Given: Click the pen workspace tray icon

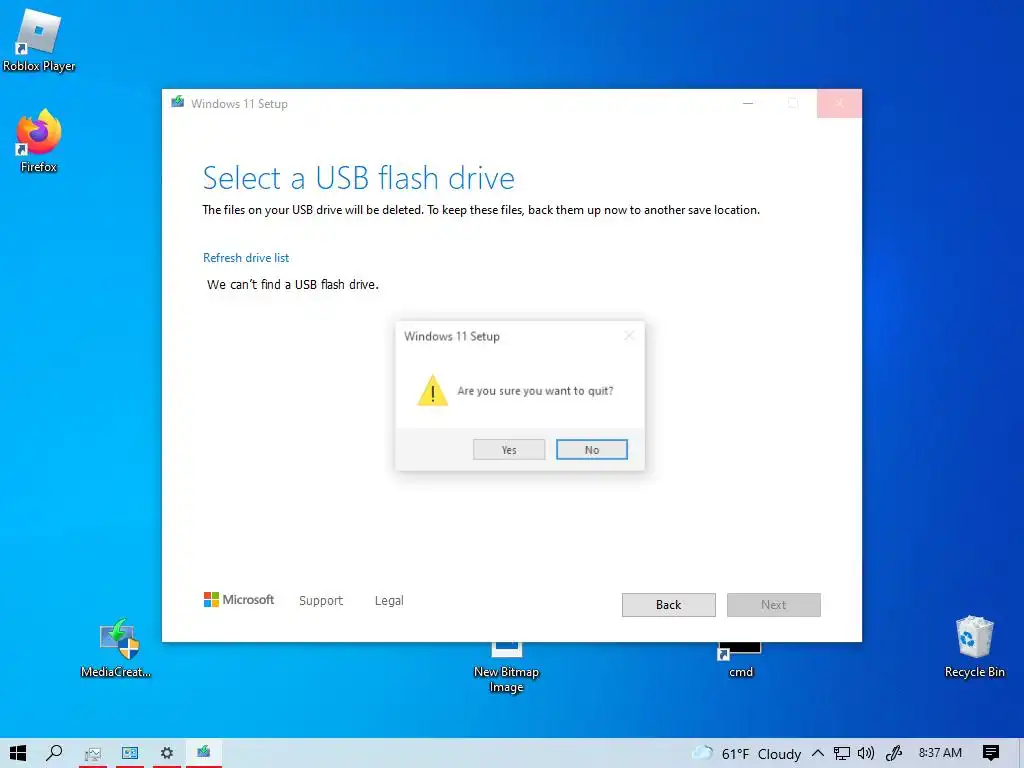Looking at the screenshot, I should (x=893, y=753).
